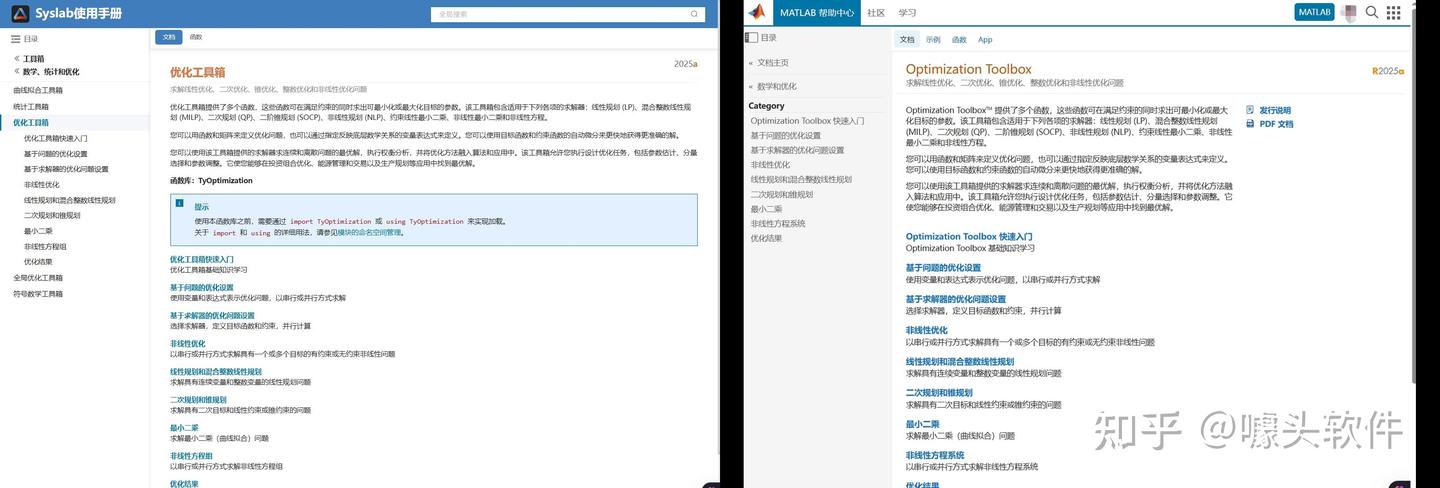Click the blue MATLAB button in header
Viewport: 1440px width, 488px height.
click(1315, 12)
